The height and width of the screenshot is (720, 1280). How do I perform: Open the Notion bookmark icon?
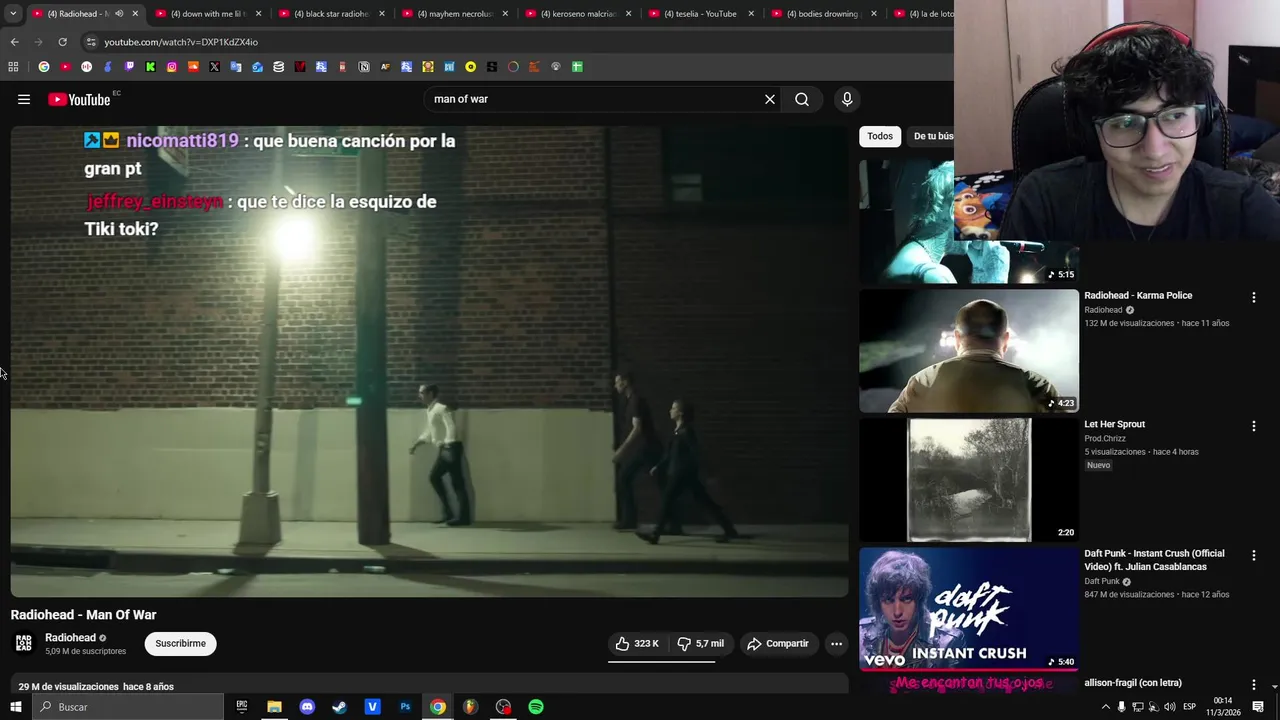coord(364,67)
